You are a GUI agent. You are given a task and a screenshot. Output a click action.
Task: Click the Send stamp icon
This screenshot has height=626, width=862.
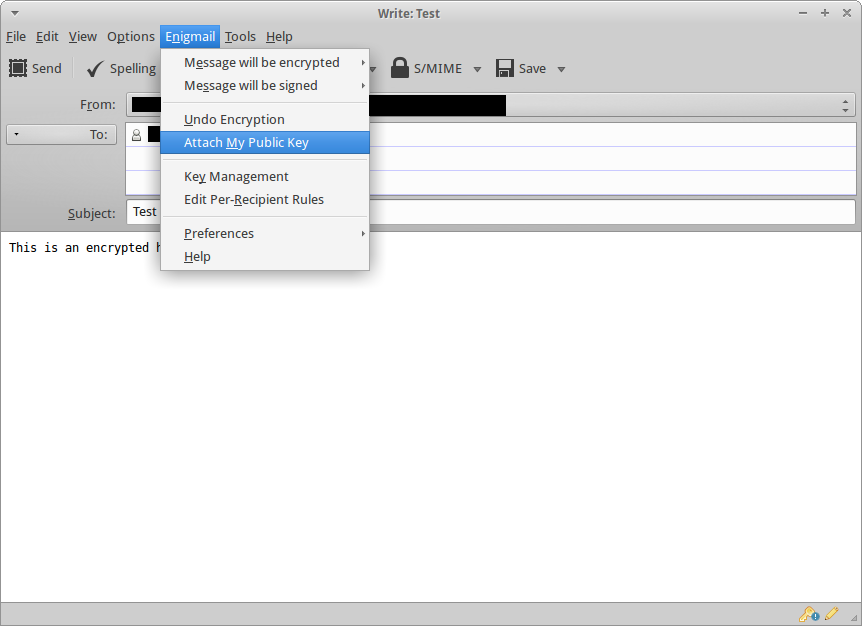coord(18,68)
